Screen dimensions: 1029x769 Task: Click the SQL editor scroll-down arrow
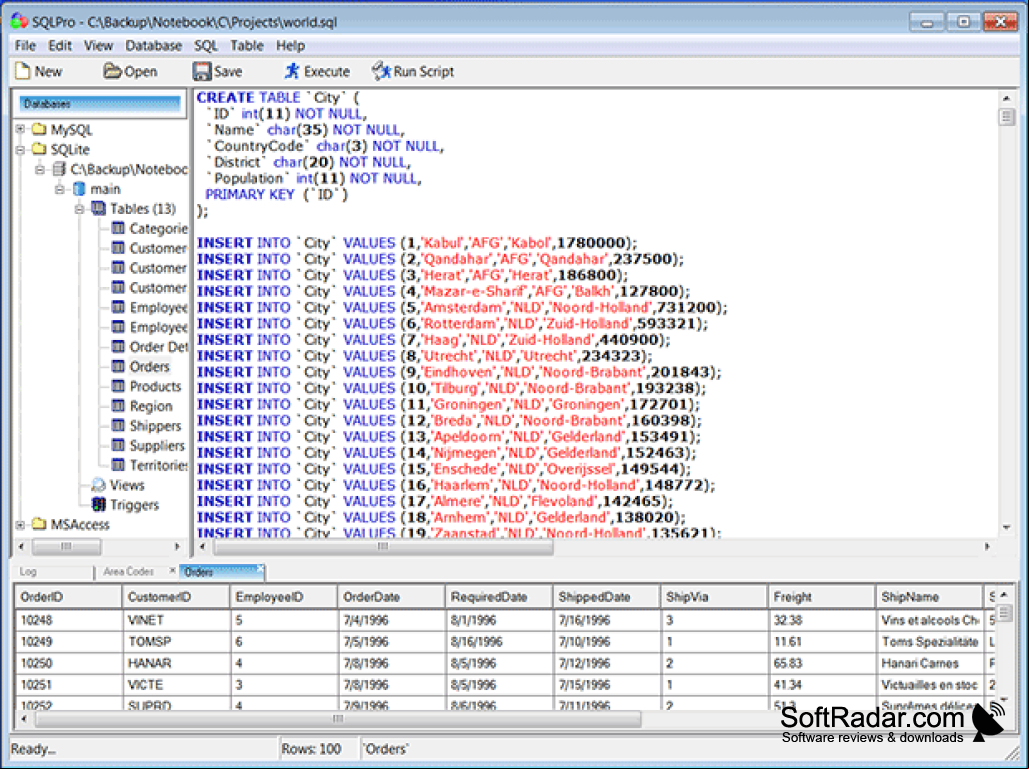pyautogui.click(x=1007, y=527)
